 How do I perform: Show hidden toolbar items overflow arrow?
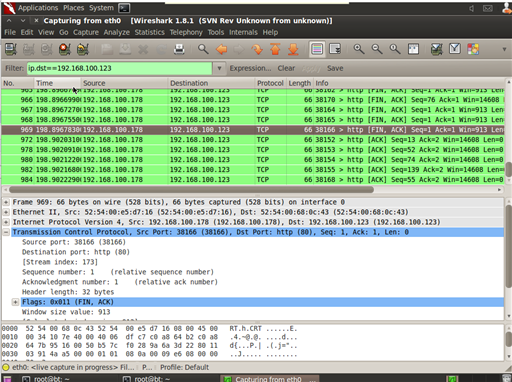504,49
